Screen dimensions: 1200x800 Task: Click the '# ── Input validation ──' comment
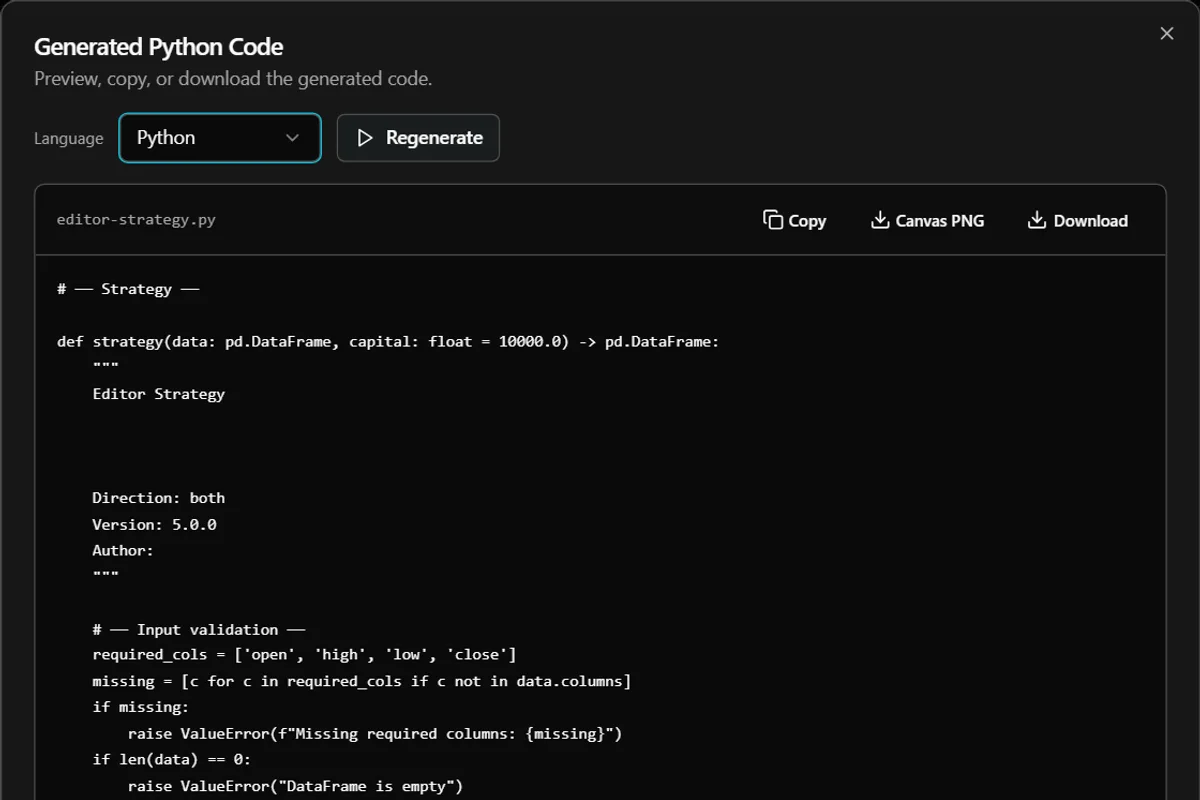[199, 629]
